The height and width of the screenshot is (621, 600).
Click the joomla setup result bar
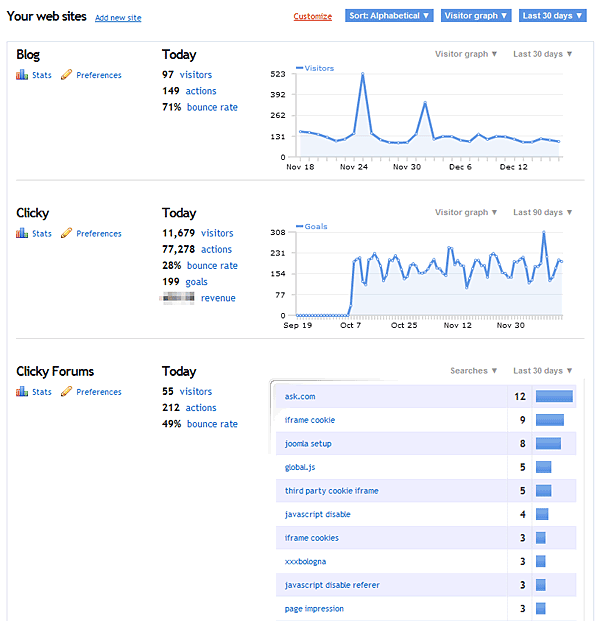548,444
